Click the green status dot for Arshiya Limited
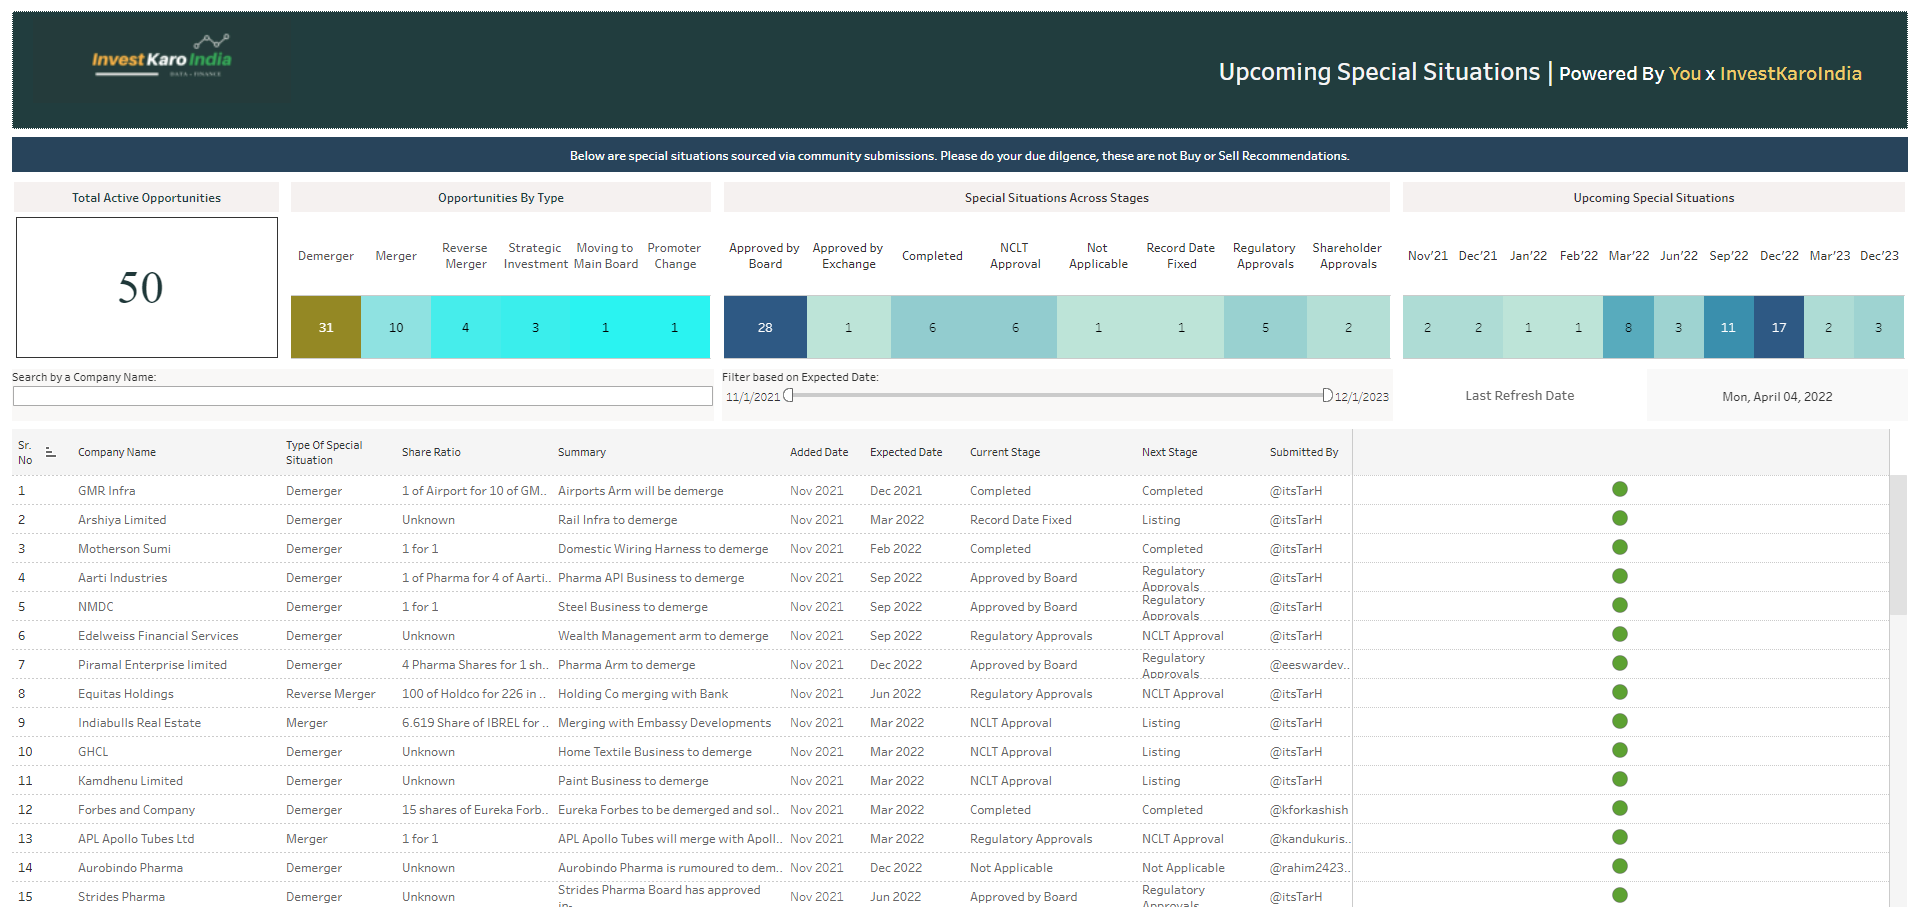Image resolution: width=1917 pixels, height=907 pixels. coord(1620,518)
